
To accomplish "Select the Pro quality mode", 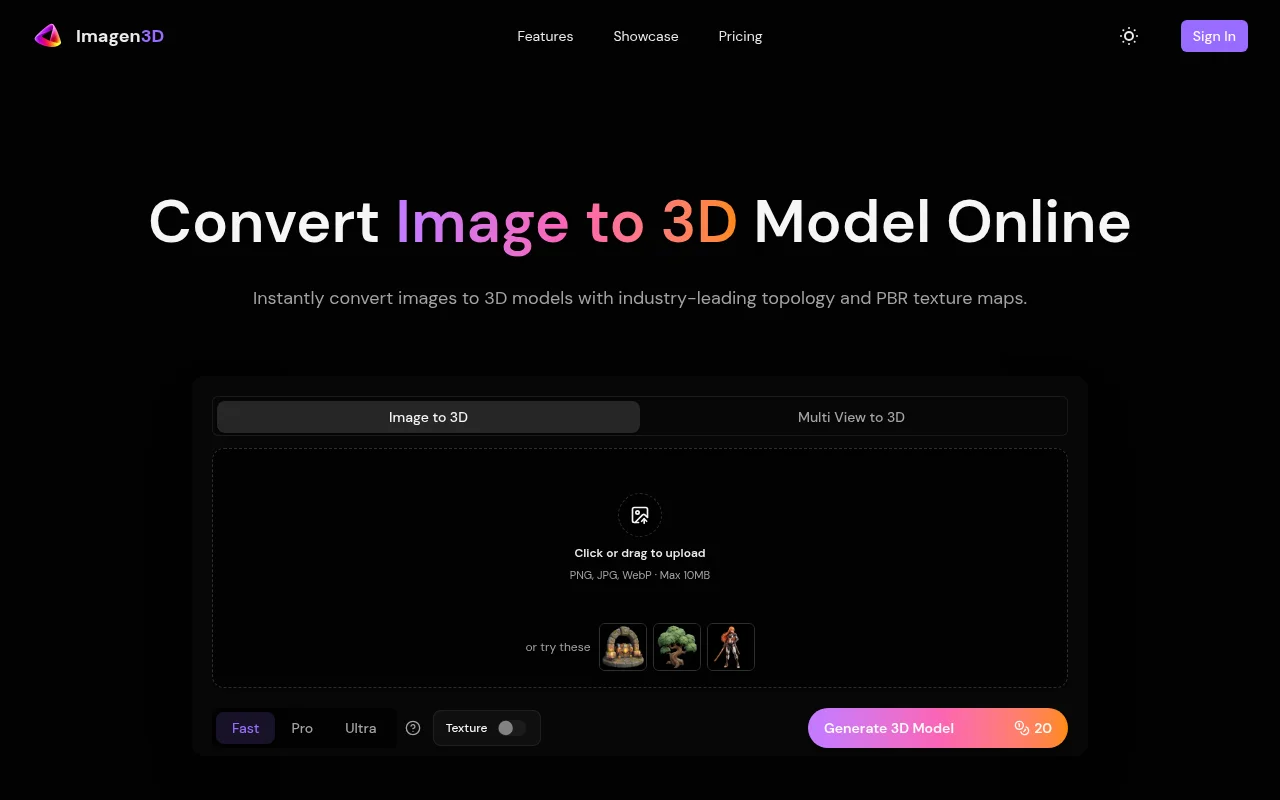I will 302,728.
